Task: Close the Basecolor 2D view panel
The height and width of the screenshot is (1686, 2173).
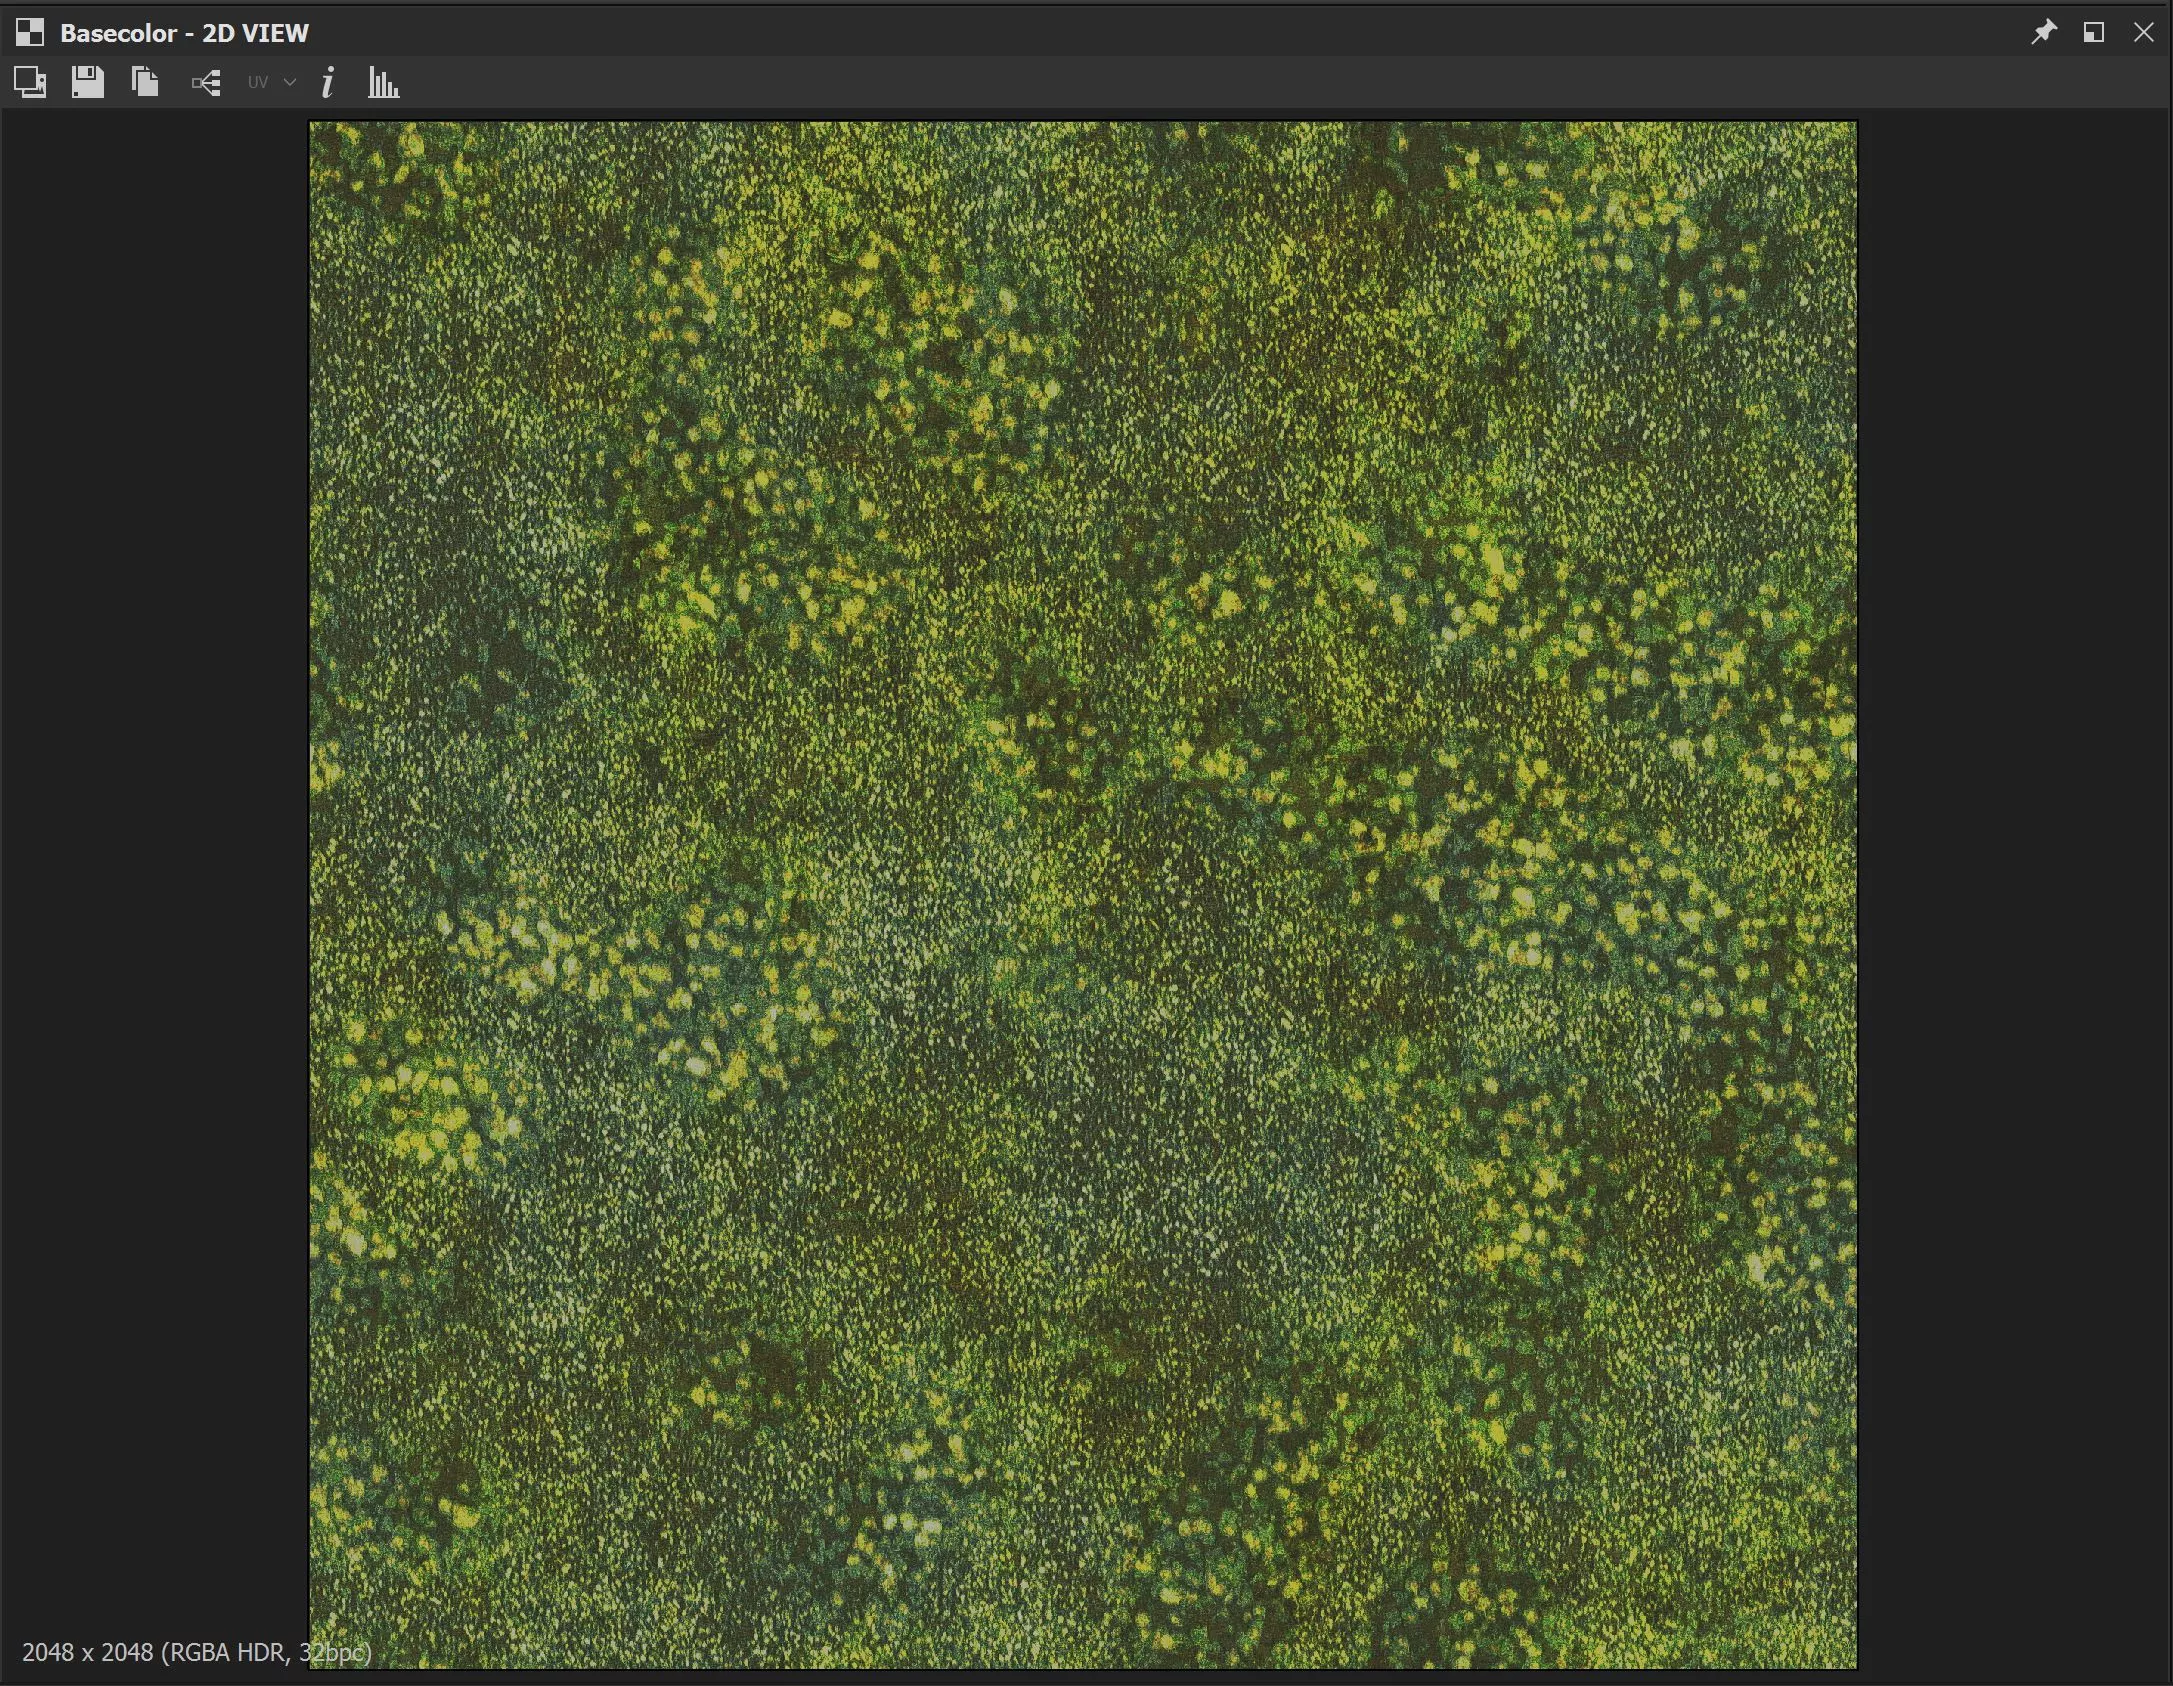Action: tap(2143, 32)
